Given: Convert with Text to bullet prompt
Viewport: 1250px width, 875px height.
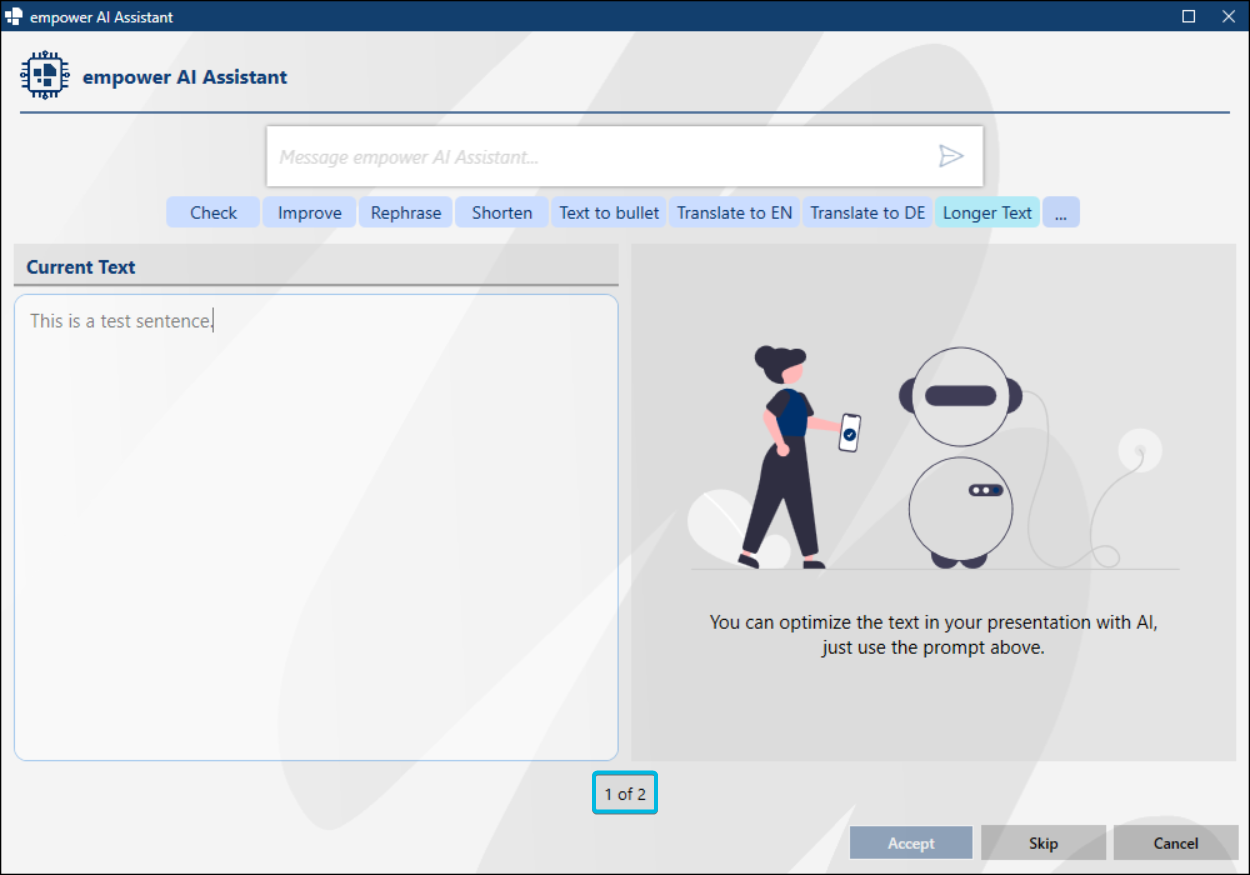Looking at the screenshot, I should (609, 212).
